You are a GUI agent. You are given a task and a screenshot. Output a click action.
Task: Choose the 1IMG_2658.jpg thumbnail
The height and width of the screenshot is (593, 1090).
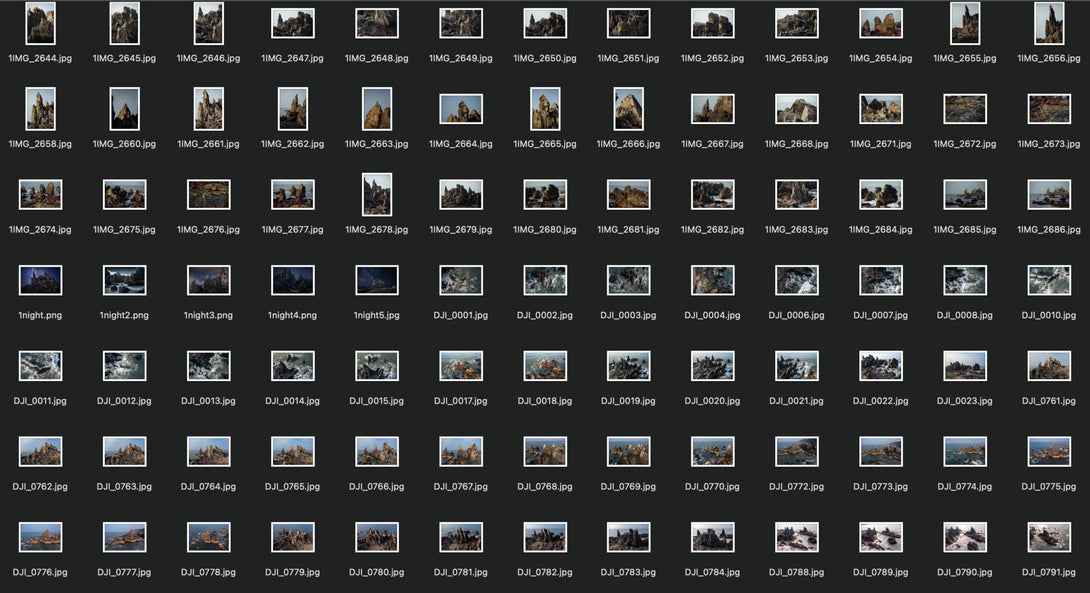(x=40, y=109)
